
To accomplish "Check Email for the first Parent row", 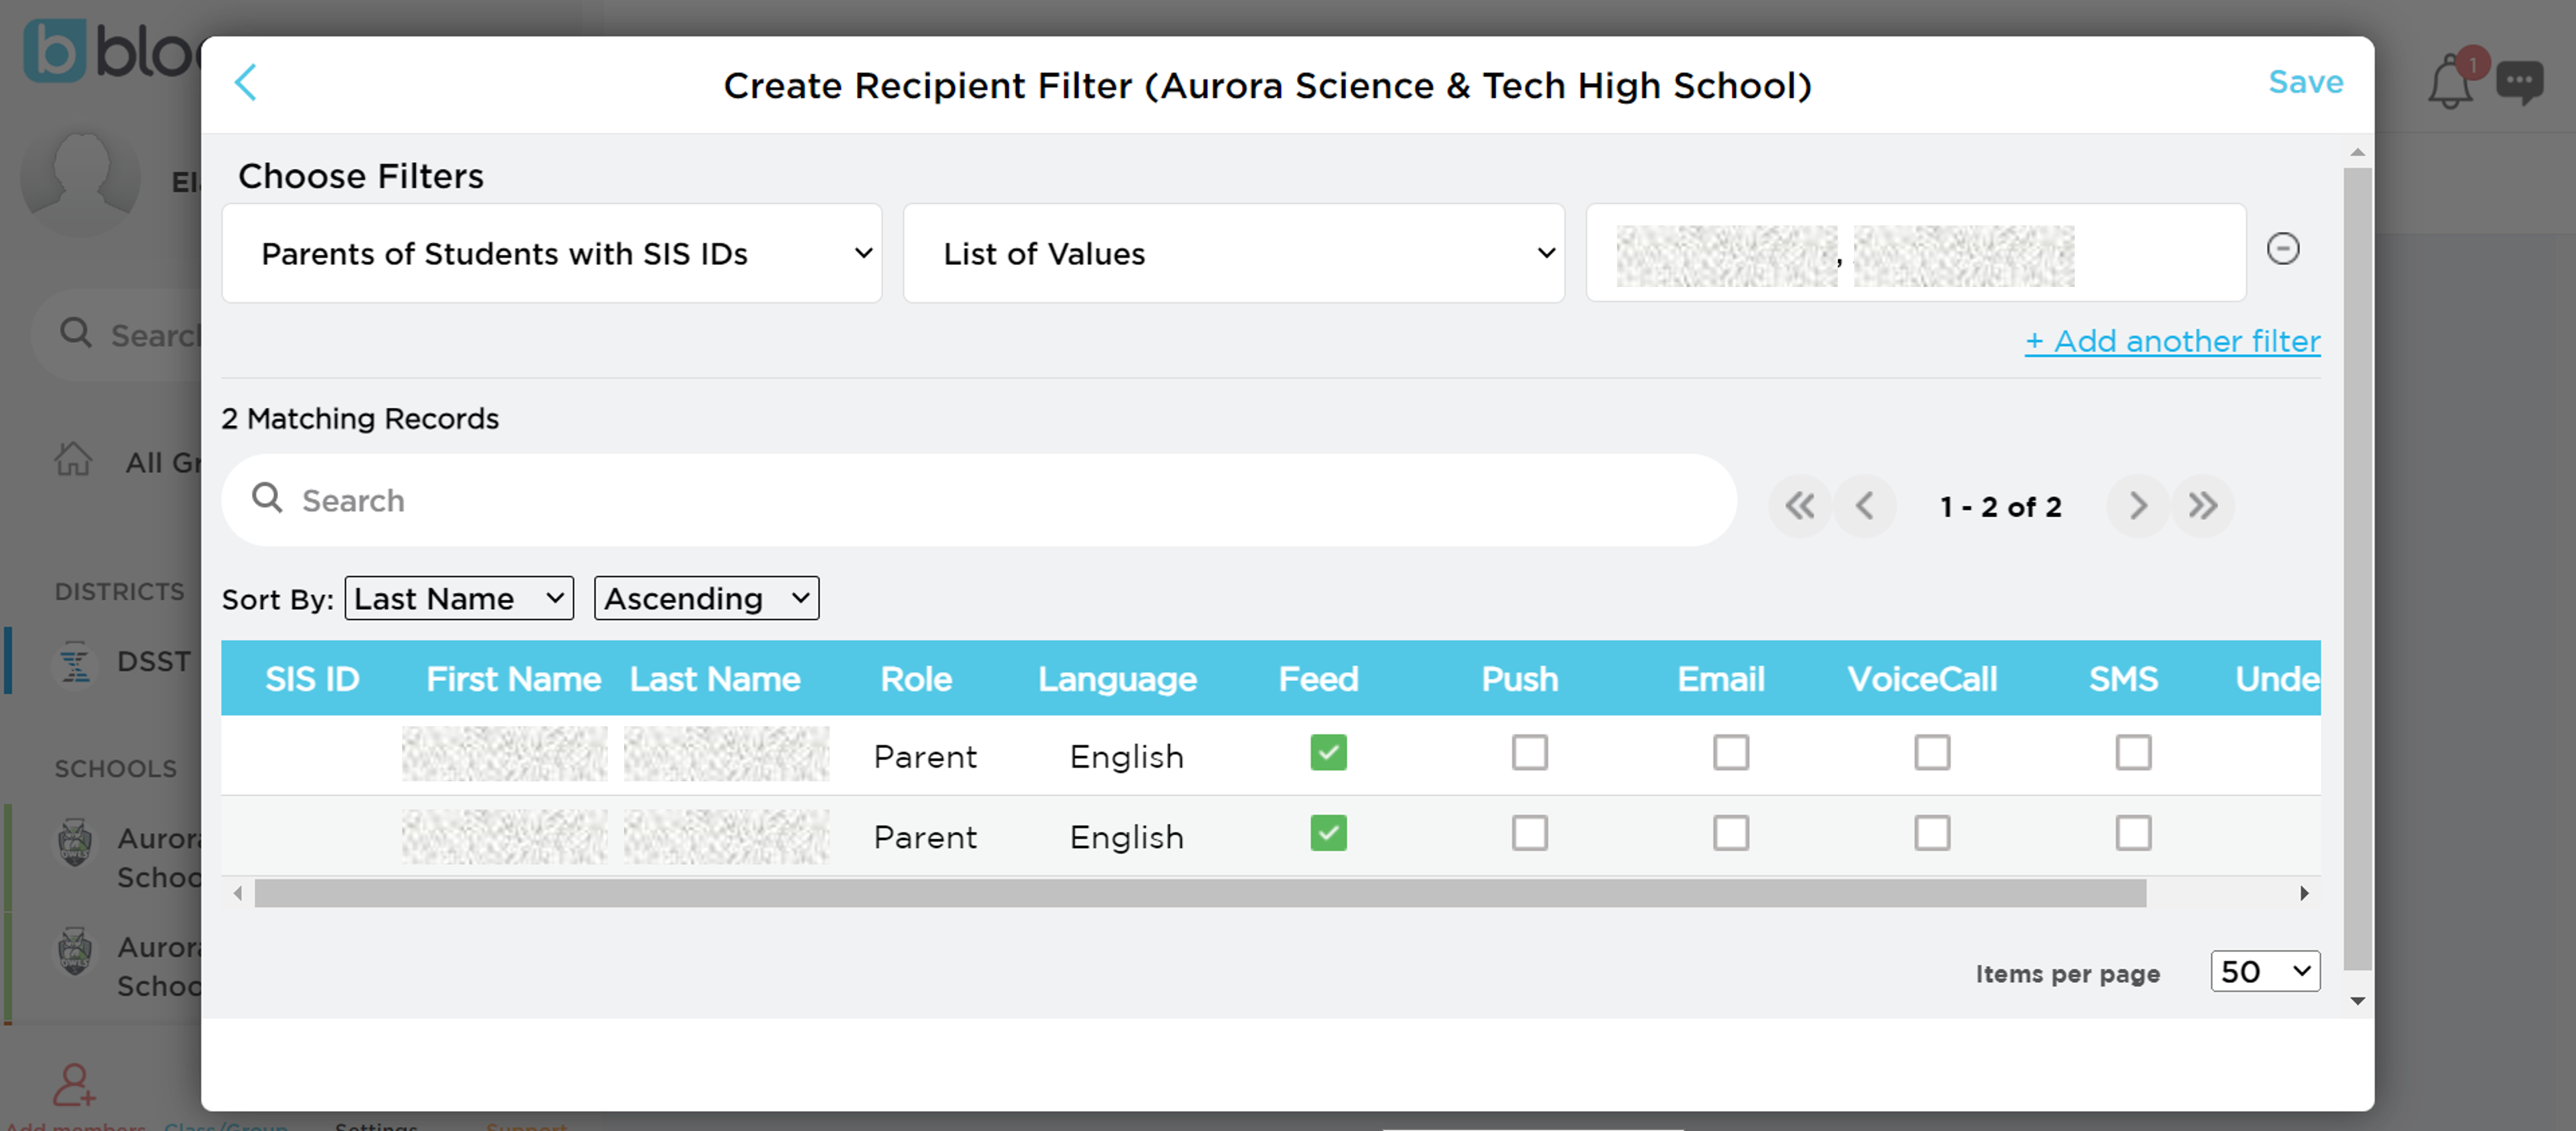I will 1731,753.
